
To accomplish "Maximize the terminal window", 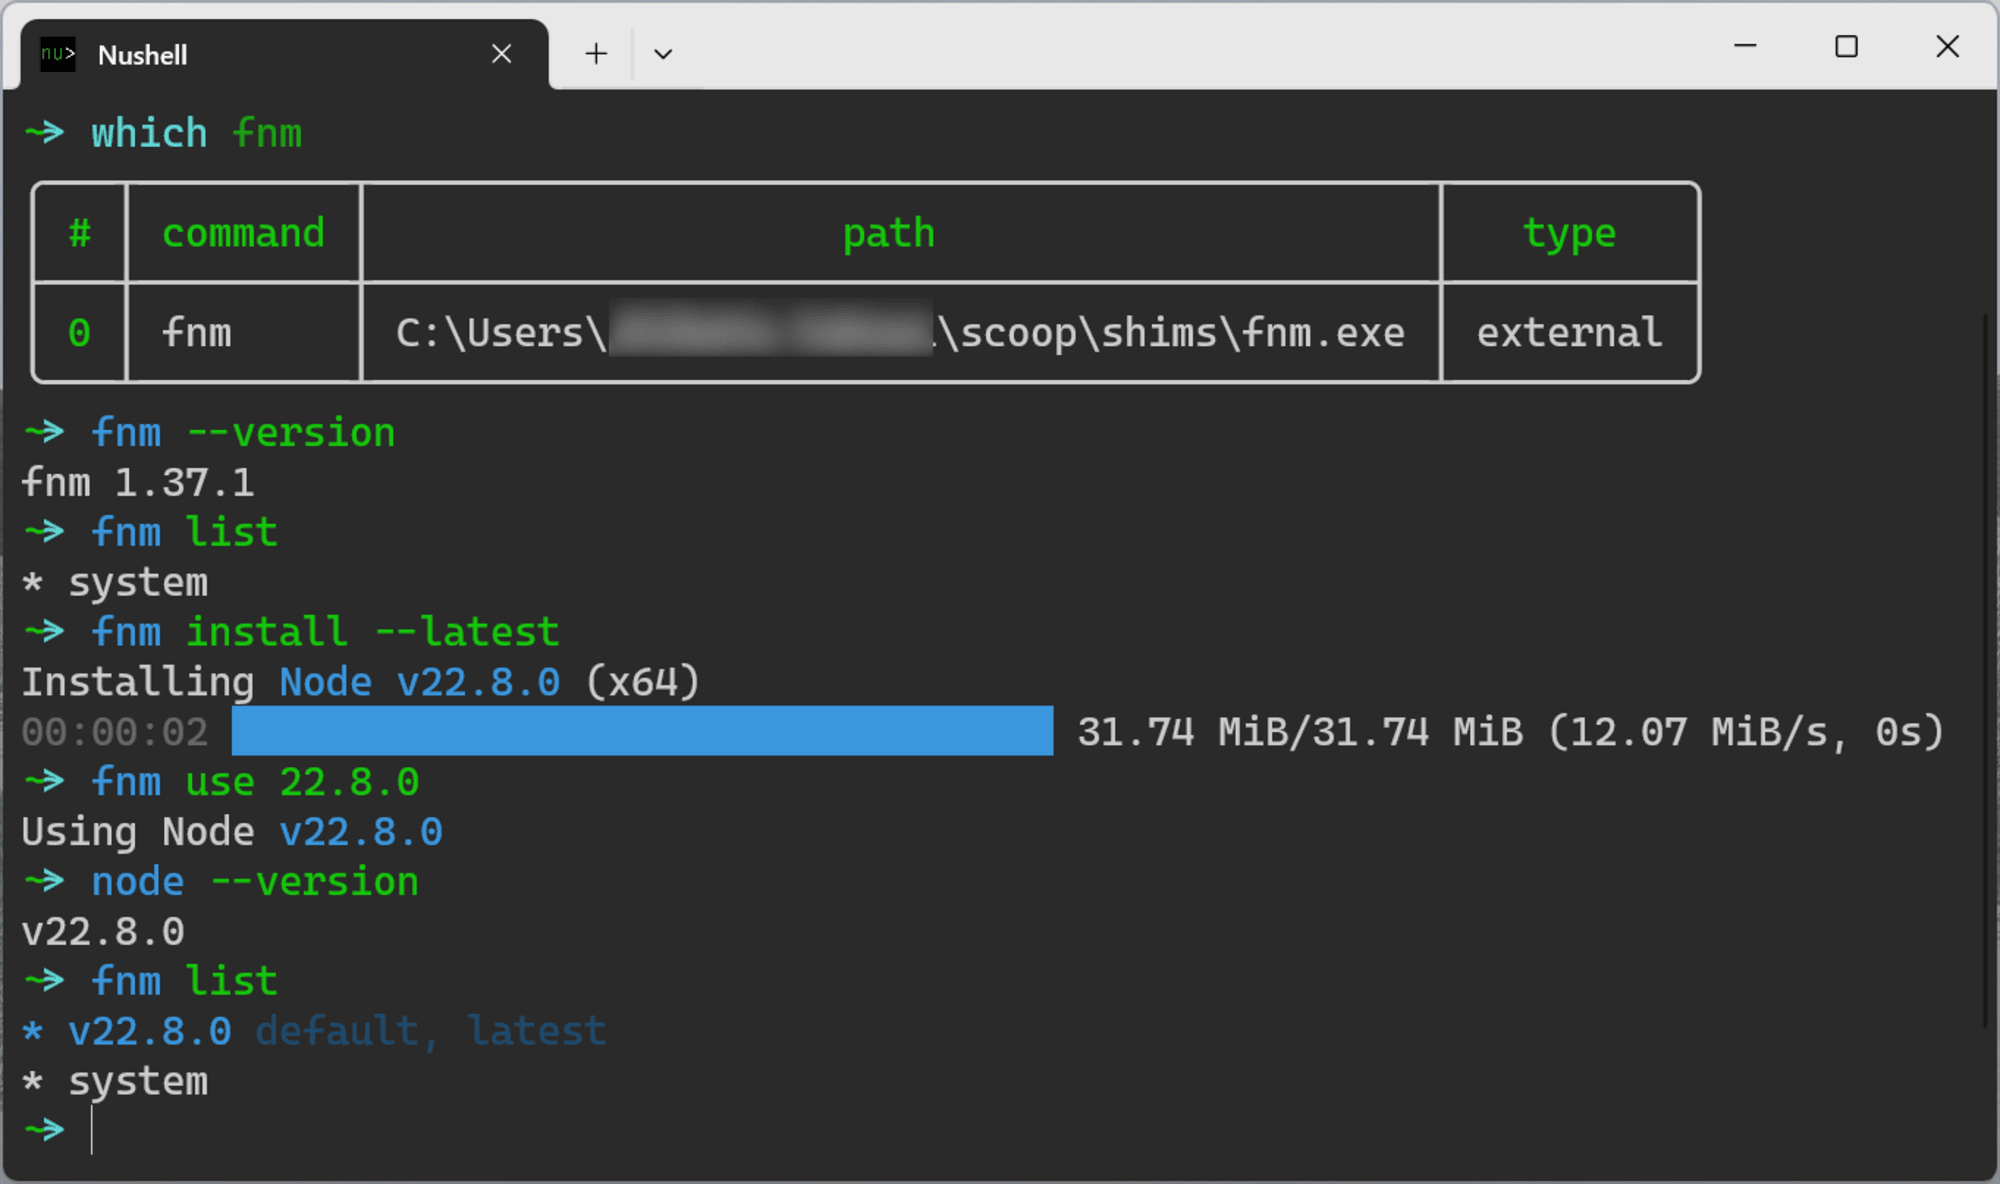I will 1846,46.
